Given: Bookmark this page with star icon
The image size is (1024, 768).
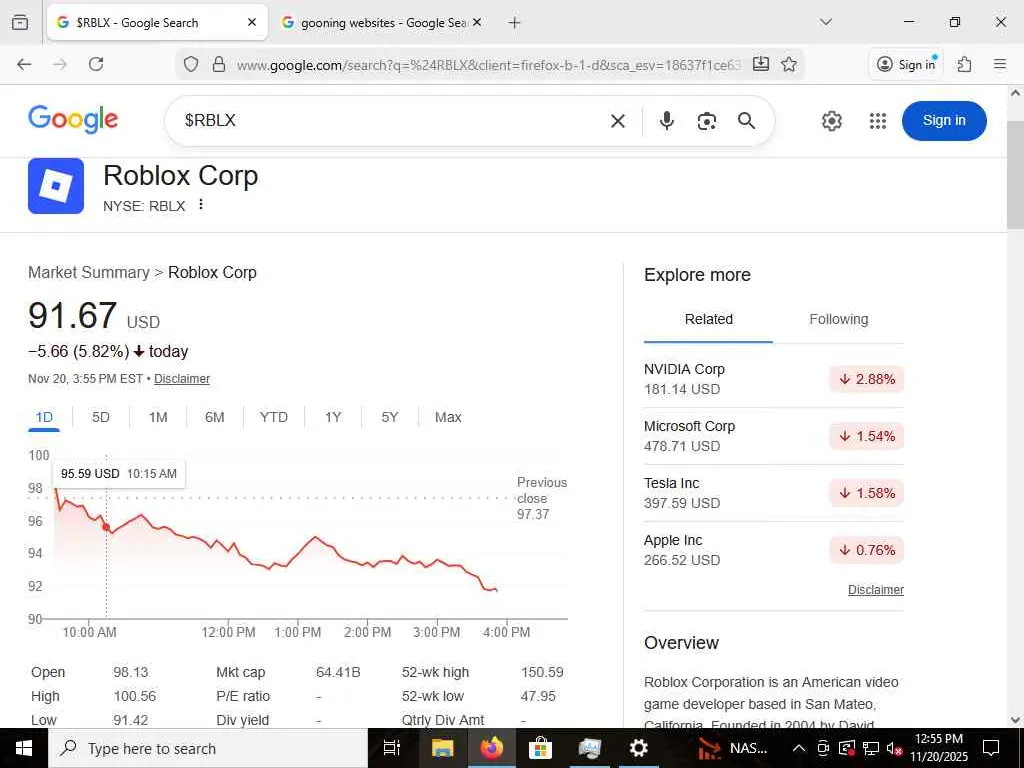Looking at the screenshot, I should (789, 64).
